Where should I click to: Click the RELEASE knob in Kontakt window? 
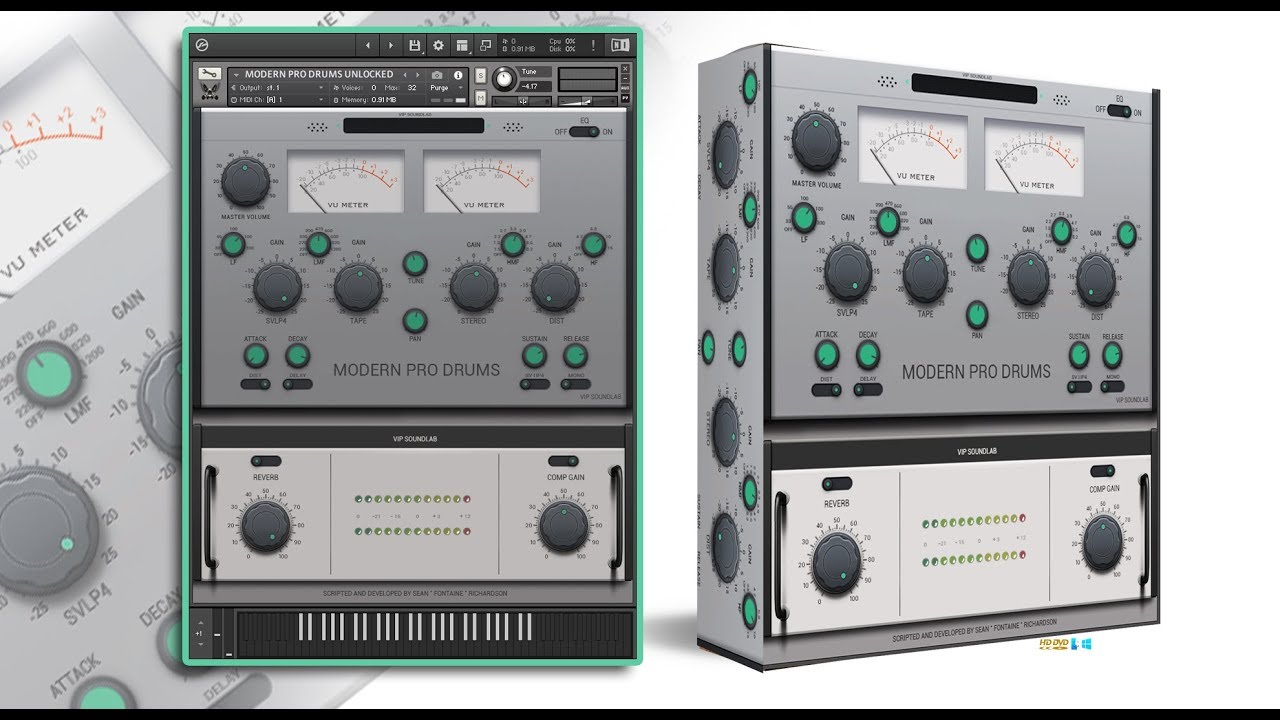tap(576, 355)
